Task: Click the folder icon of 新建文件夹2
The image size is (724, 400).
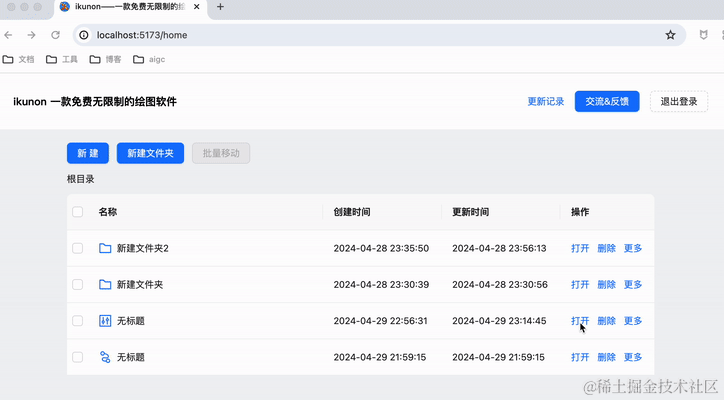Action: click(x=105, y=248)
